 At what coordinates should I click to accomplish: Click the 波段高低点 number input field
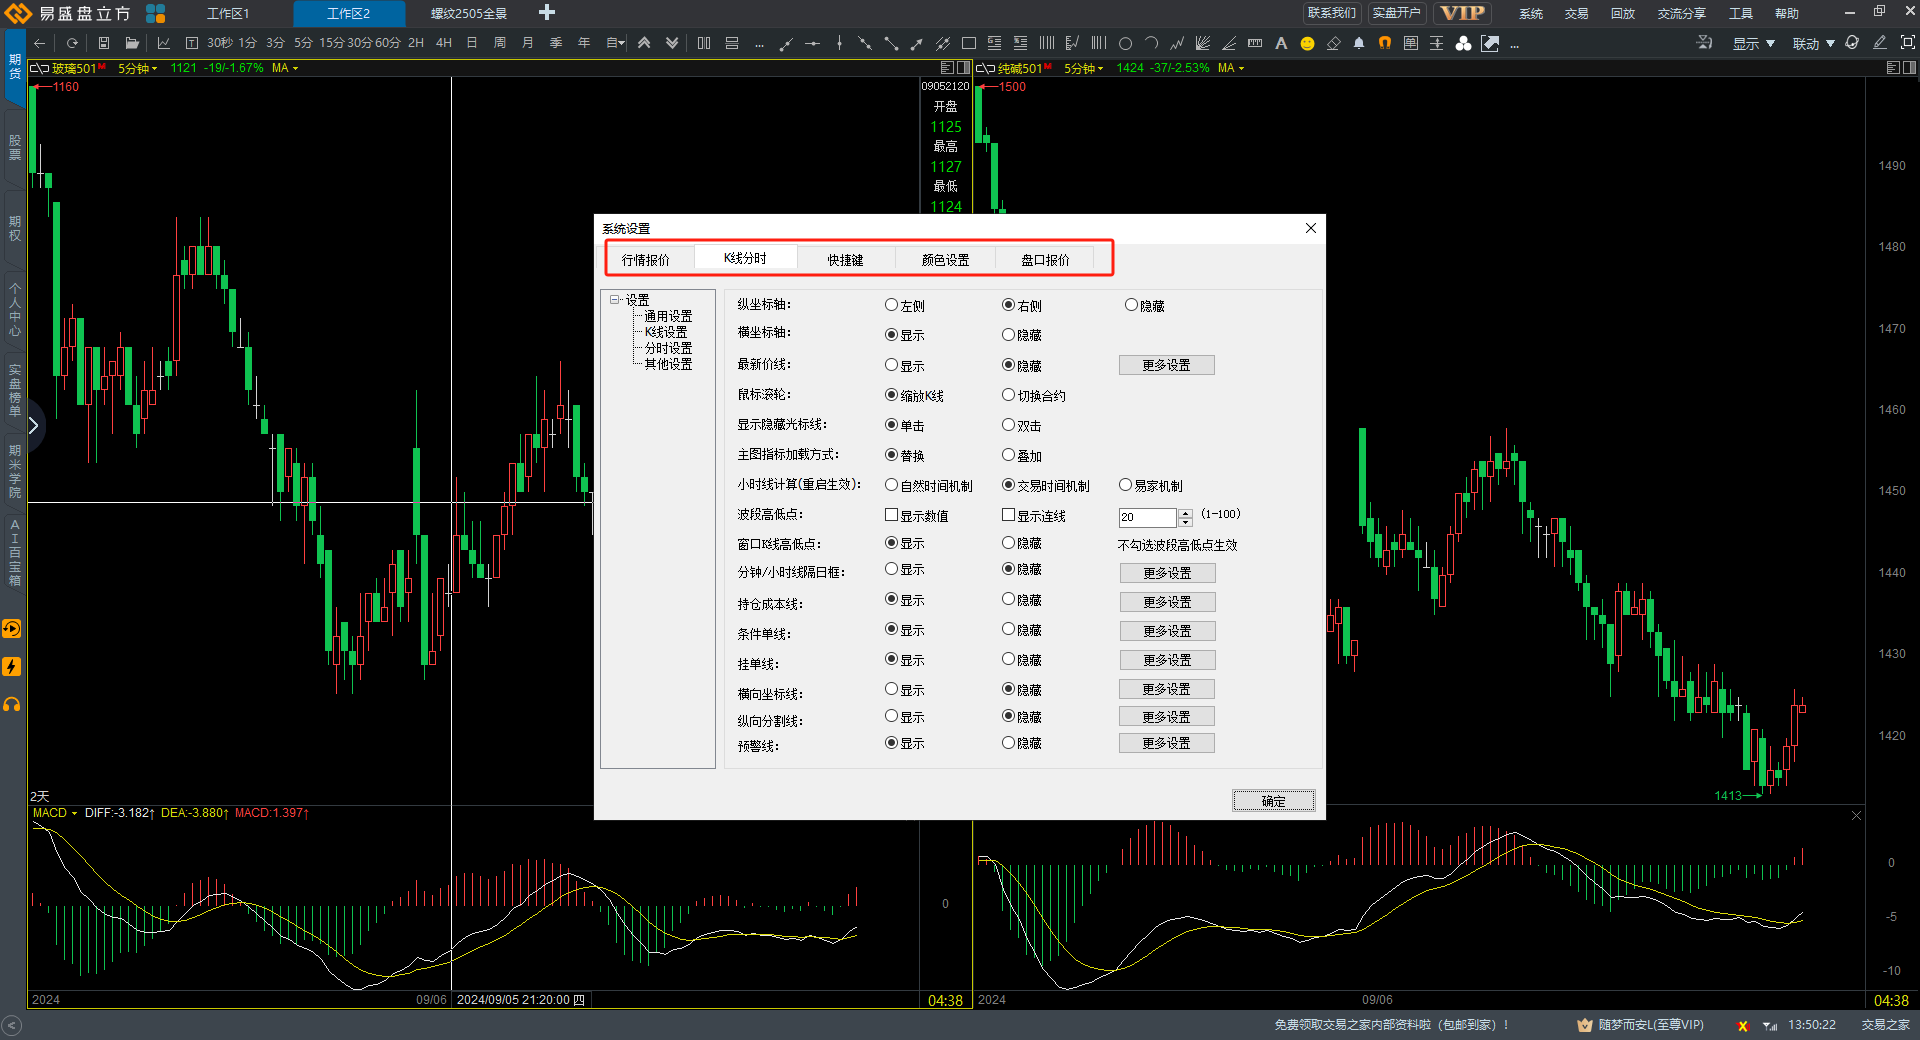[x=1148, y=517]
